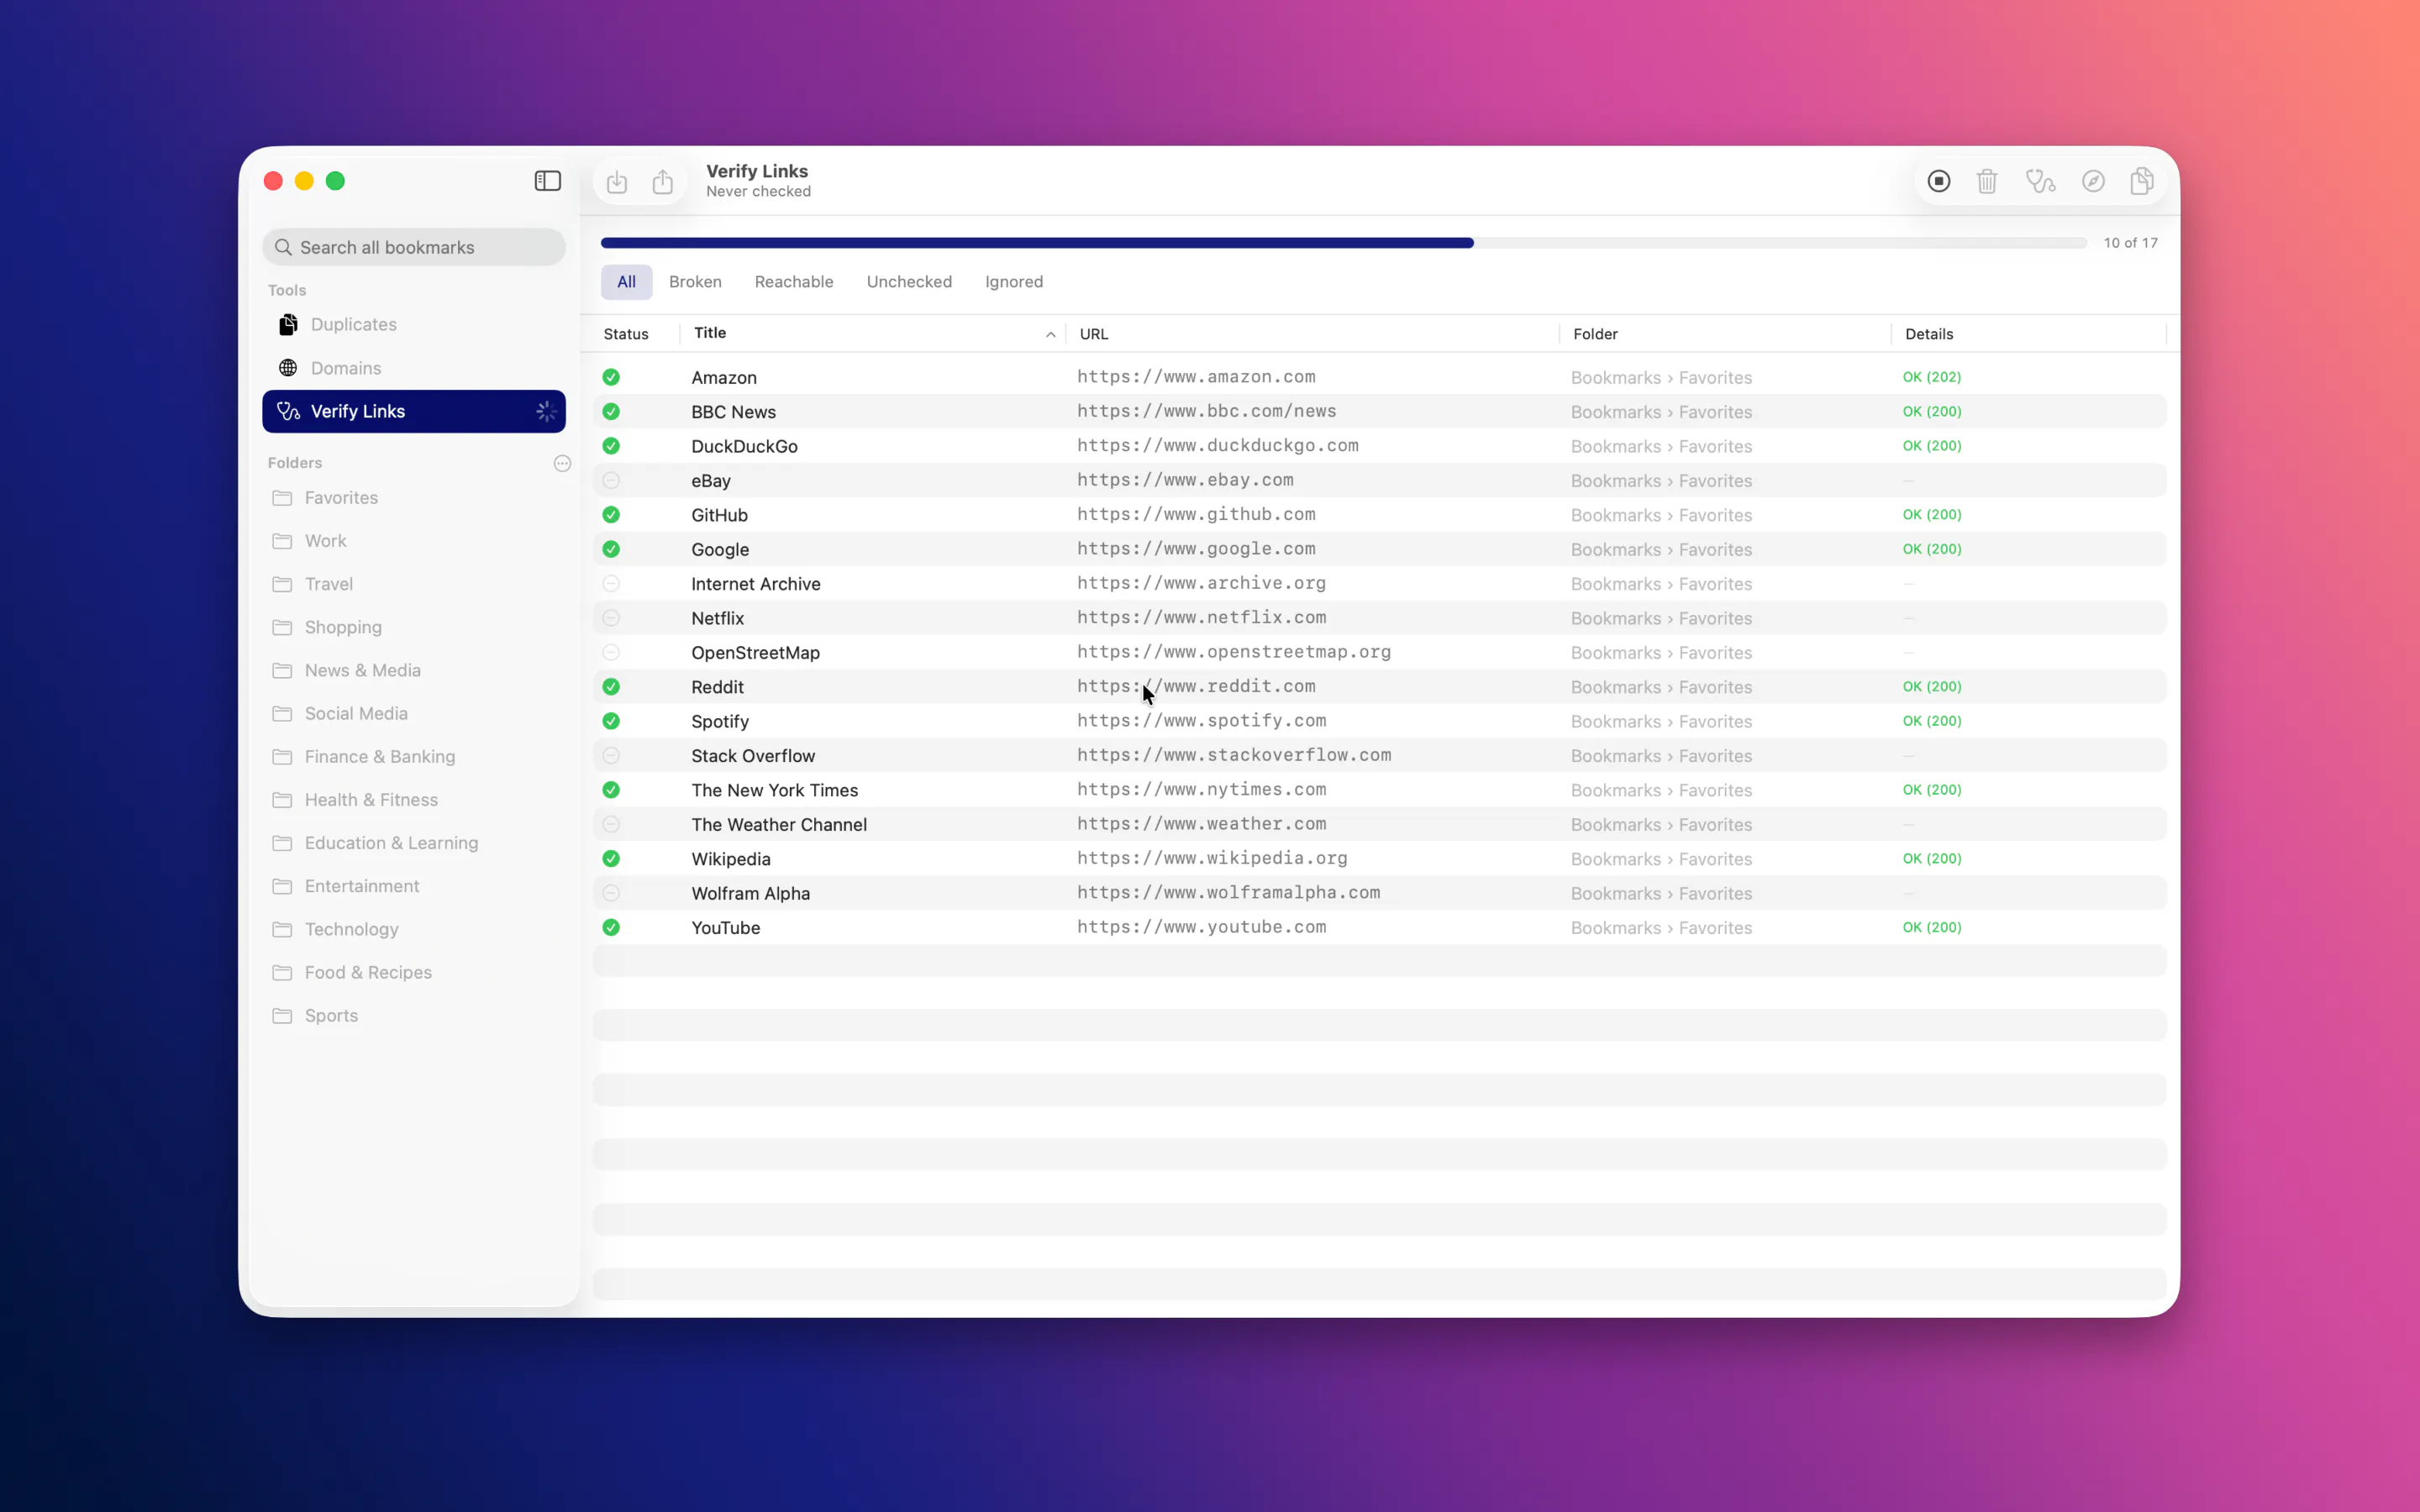
Task: Toggle the sidebar visibility button
Action: point(547,181)
